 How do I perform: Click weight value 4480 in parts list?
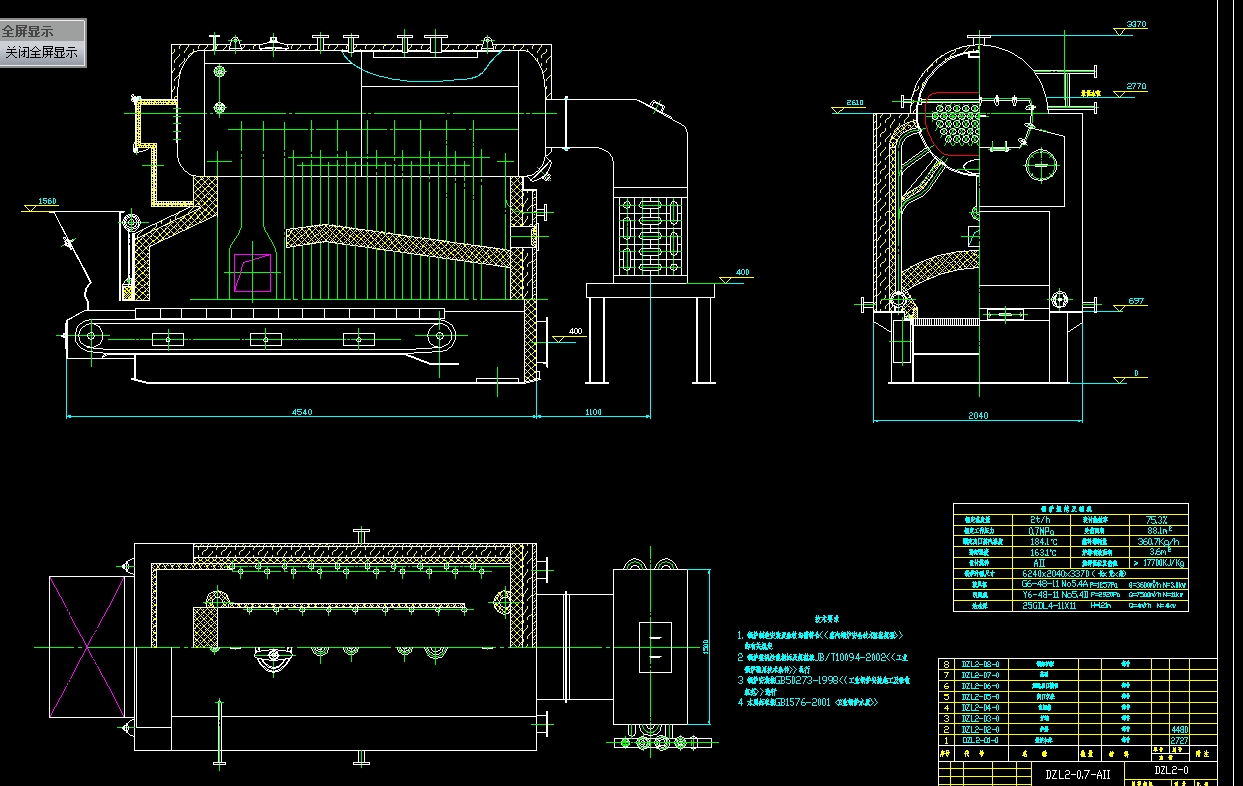coord(1180,730)
